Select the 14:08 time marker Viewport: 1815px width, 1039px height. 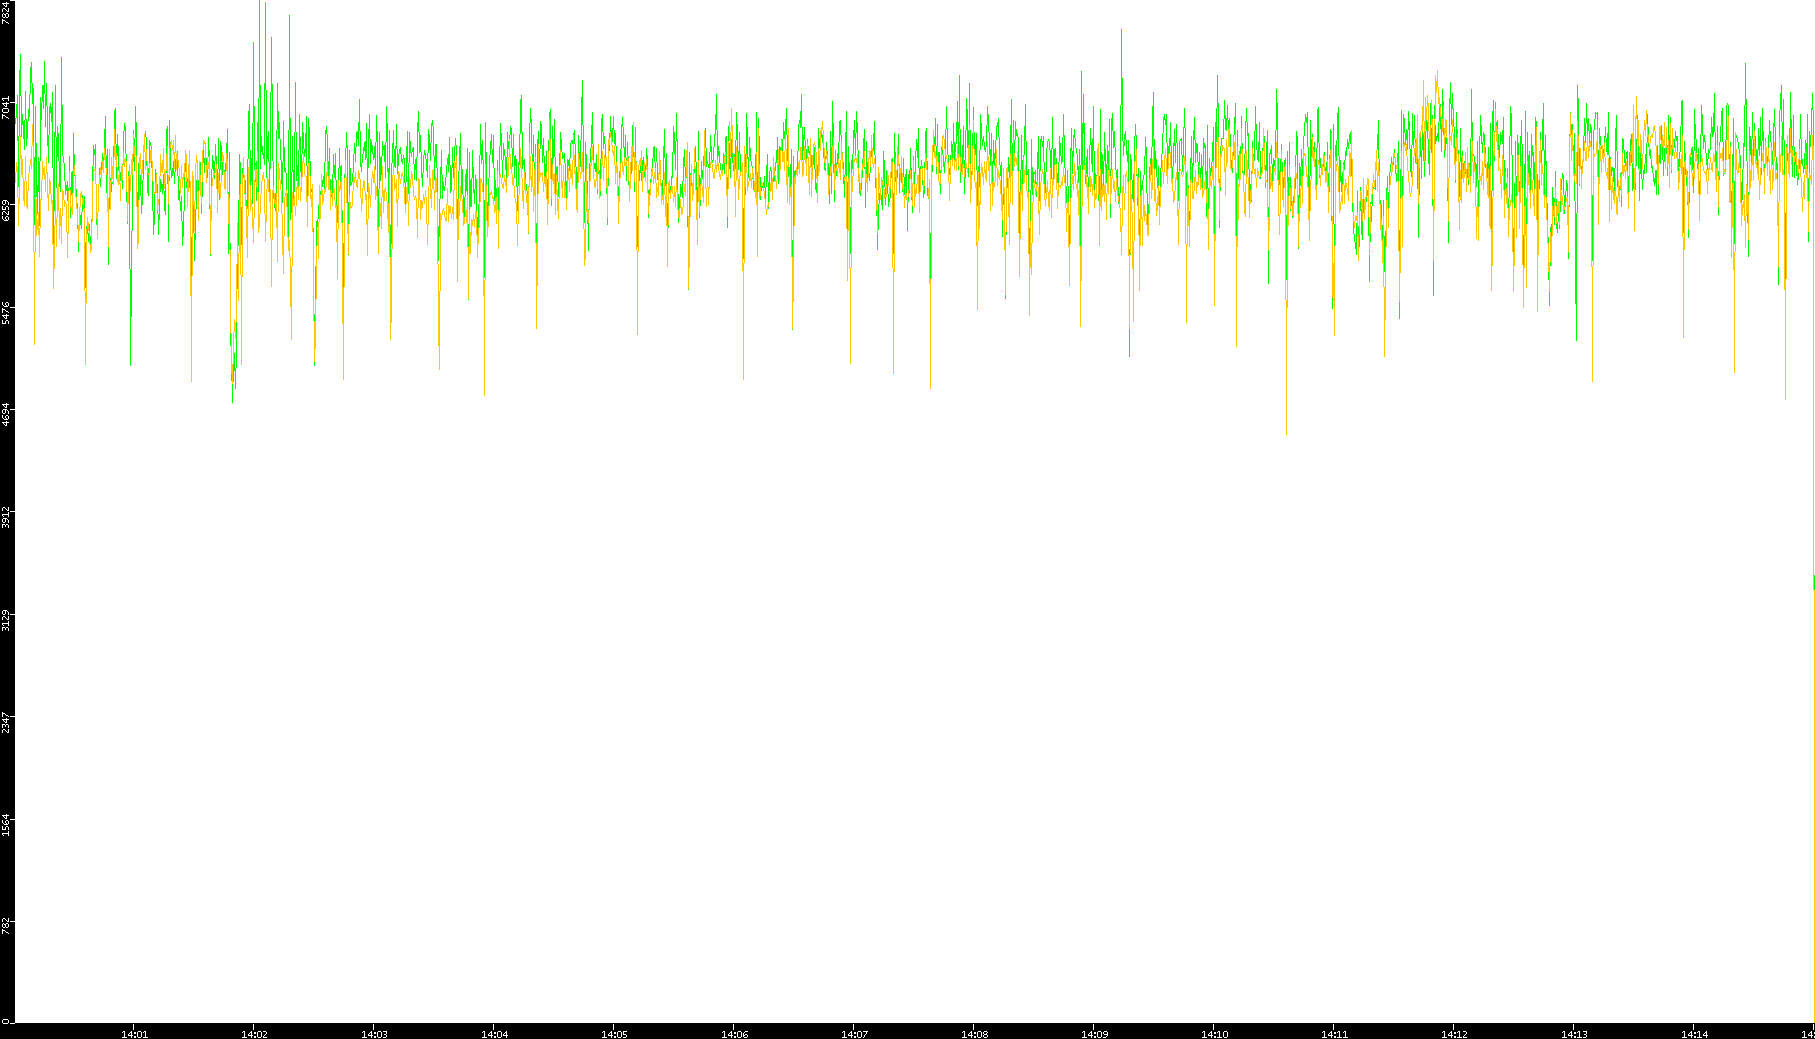point(974,1034)
